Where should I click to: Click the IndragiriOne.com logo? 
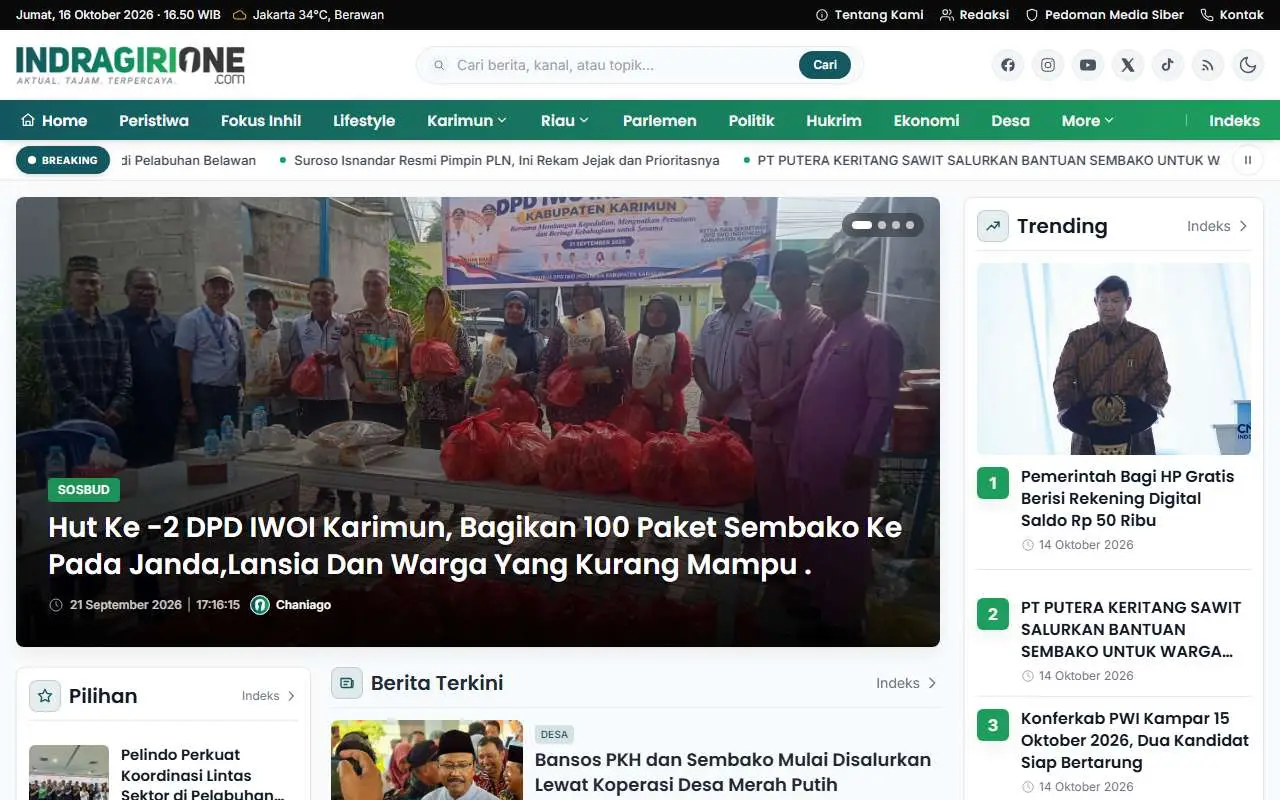click(x=130, y=65)
